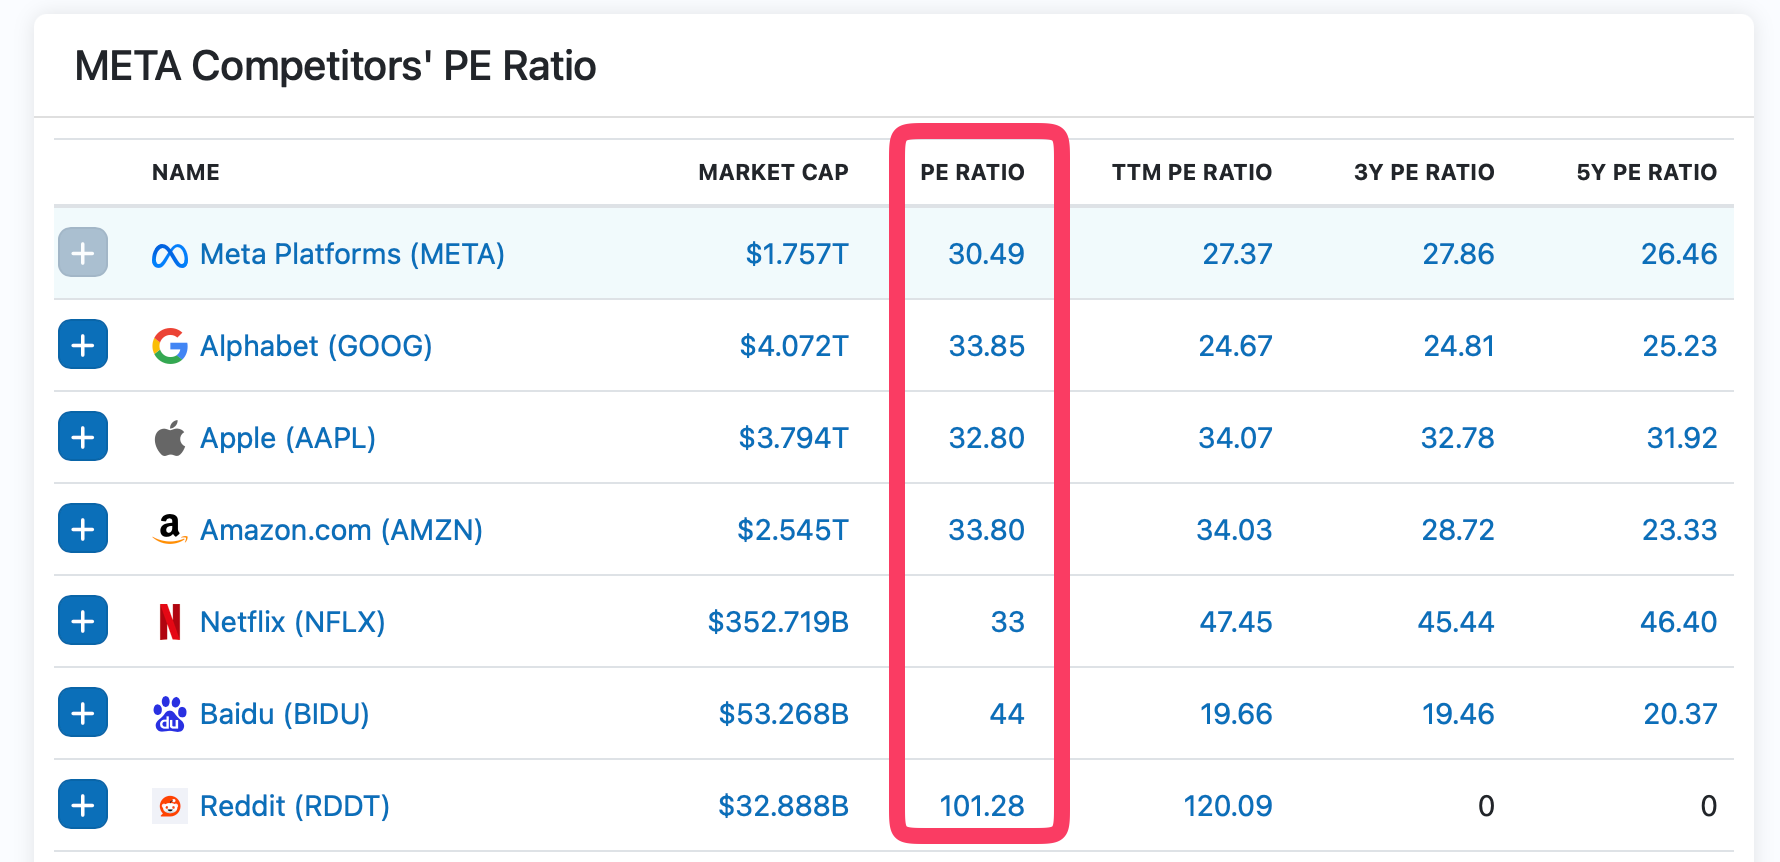Click the Baidu paw logo icon
The image size is (1780, 862).
170,714
